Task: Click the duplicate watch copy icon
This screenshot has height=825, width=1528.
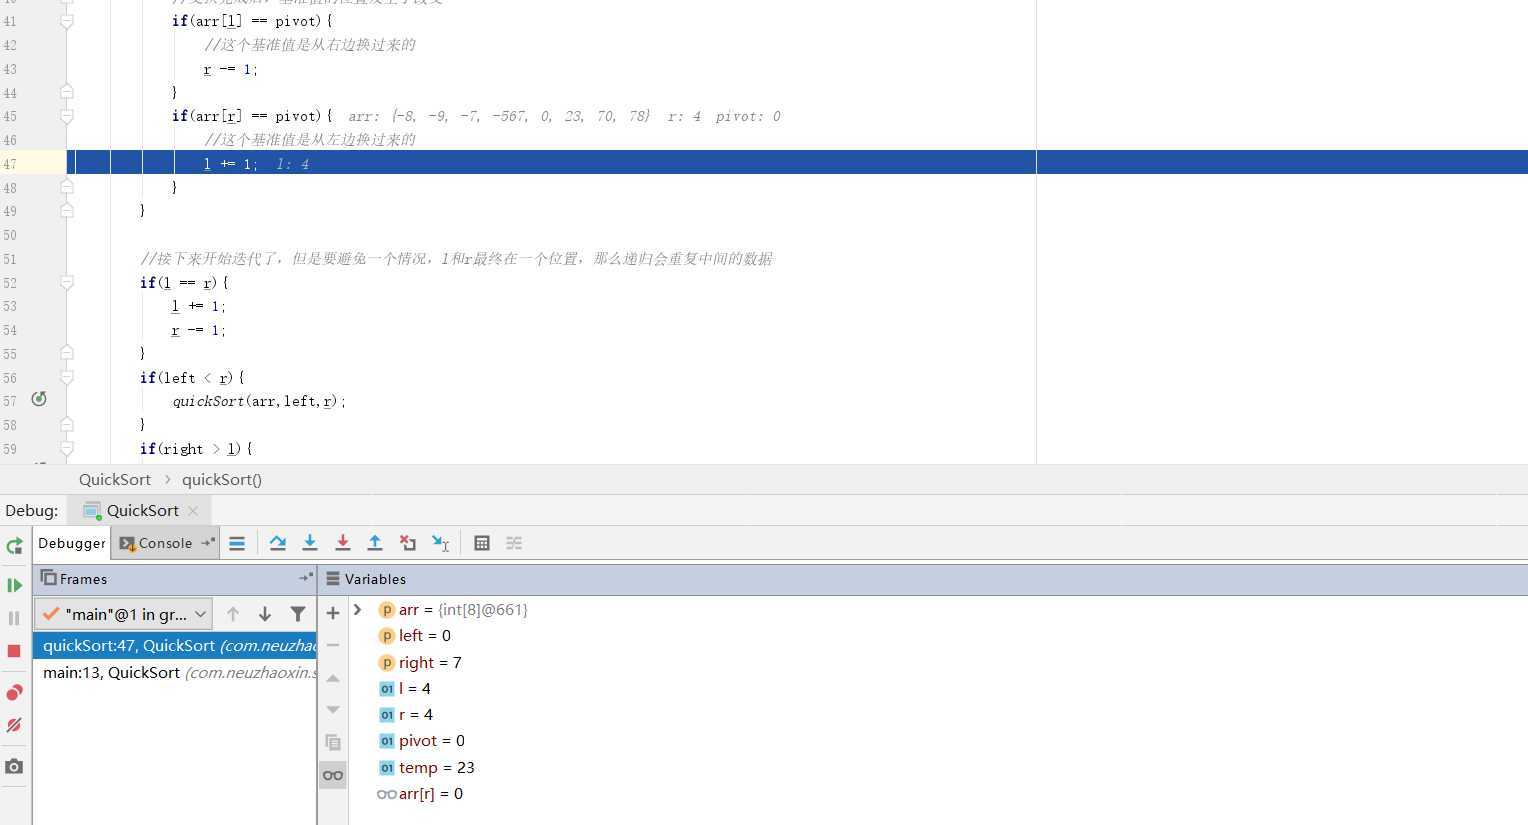Action: [333, 742]
